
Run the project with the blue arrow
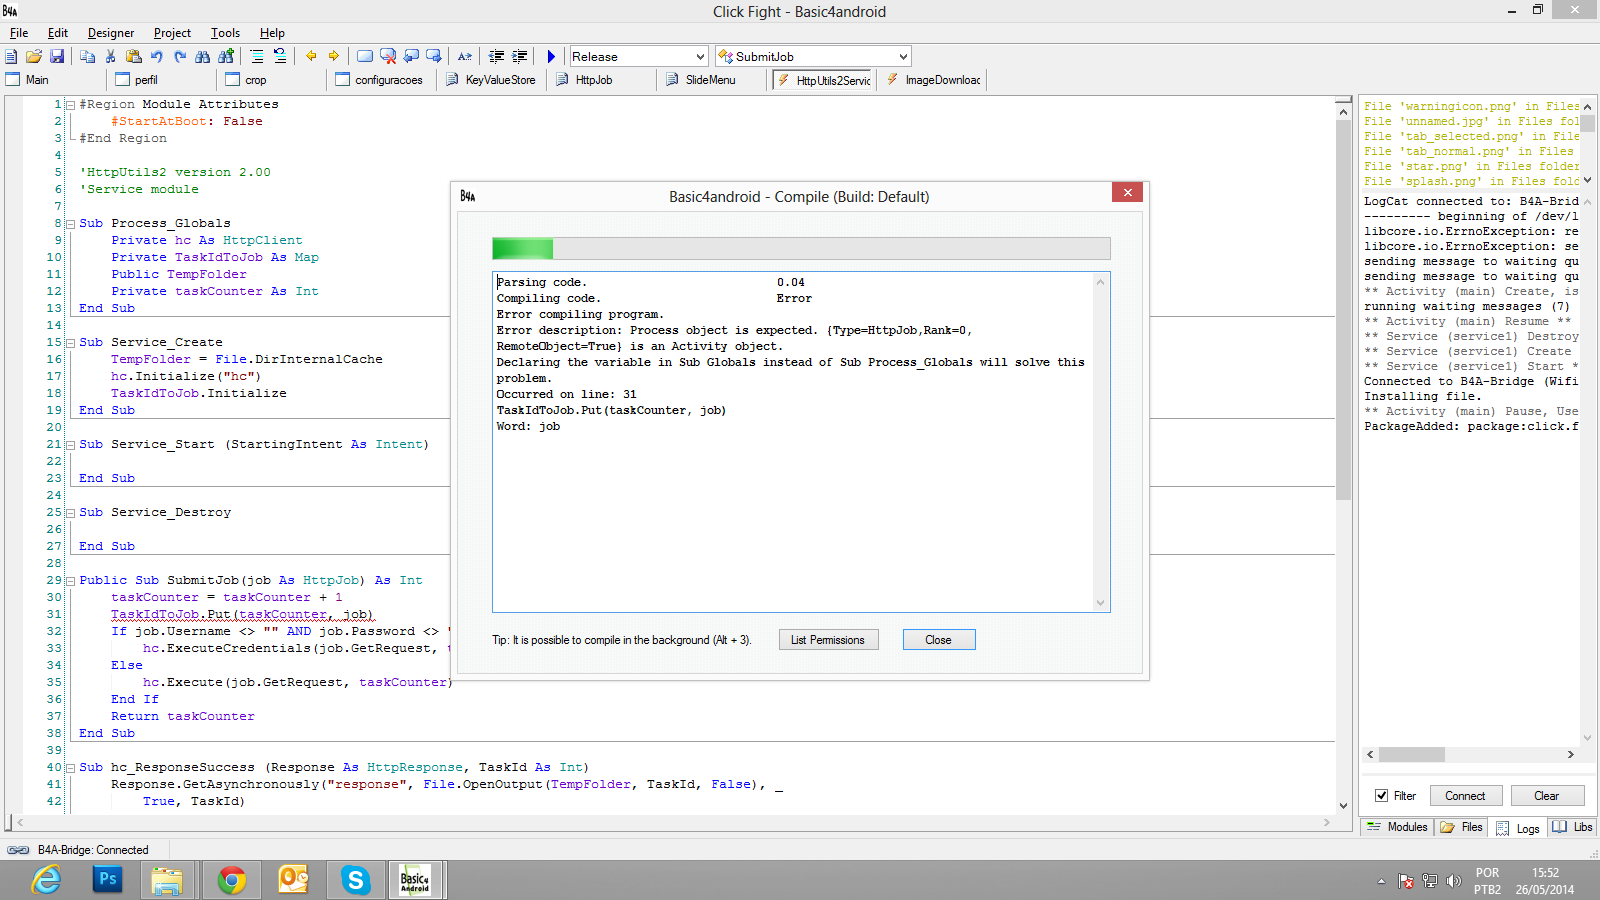(550, 57)
